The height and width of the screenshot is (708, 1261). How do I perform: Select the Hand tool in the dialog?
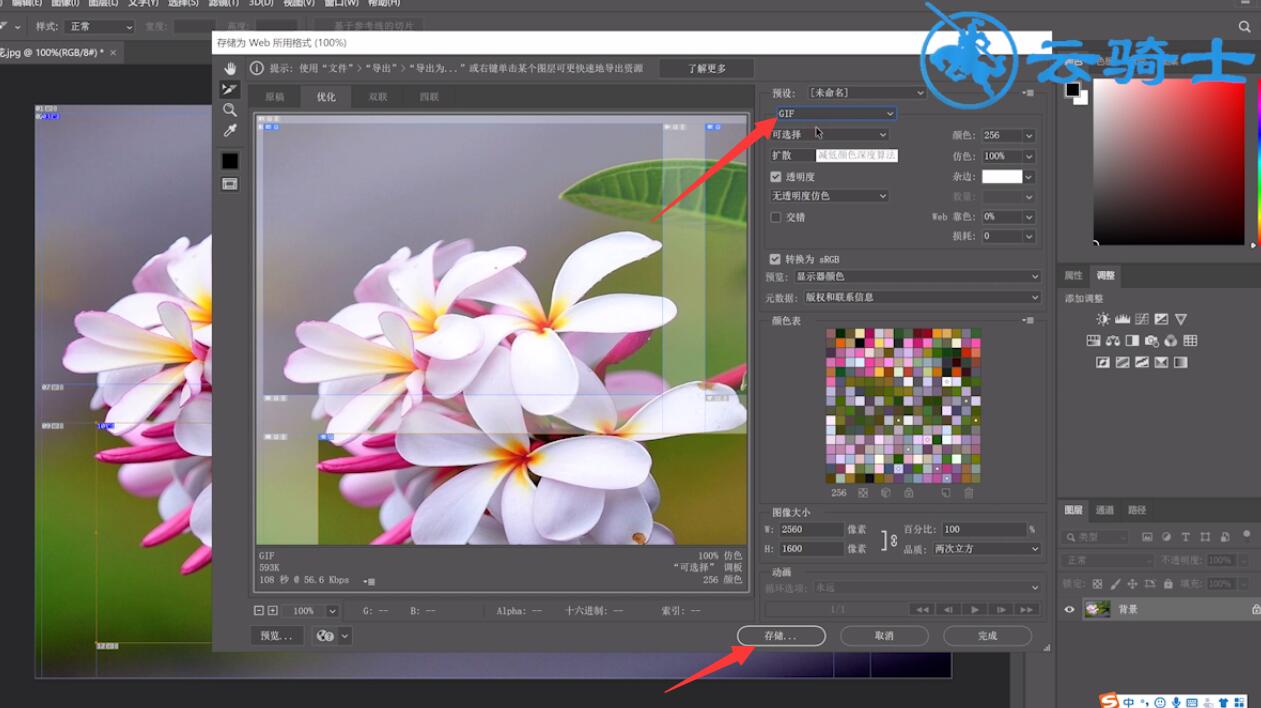[230, 68]
